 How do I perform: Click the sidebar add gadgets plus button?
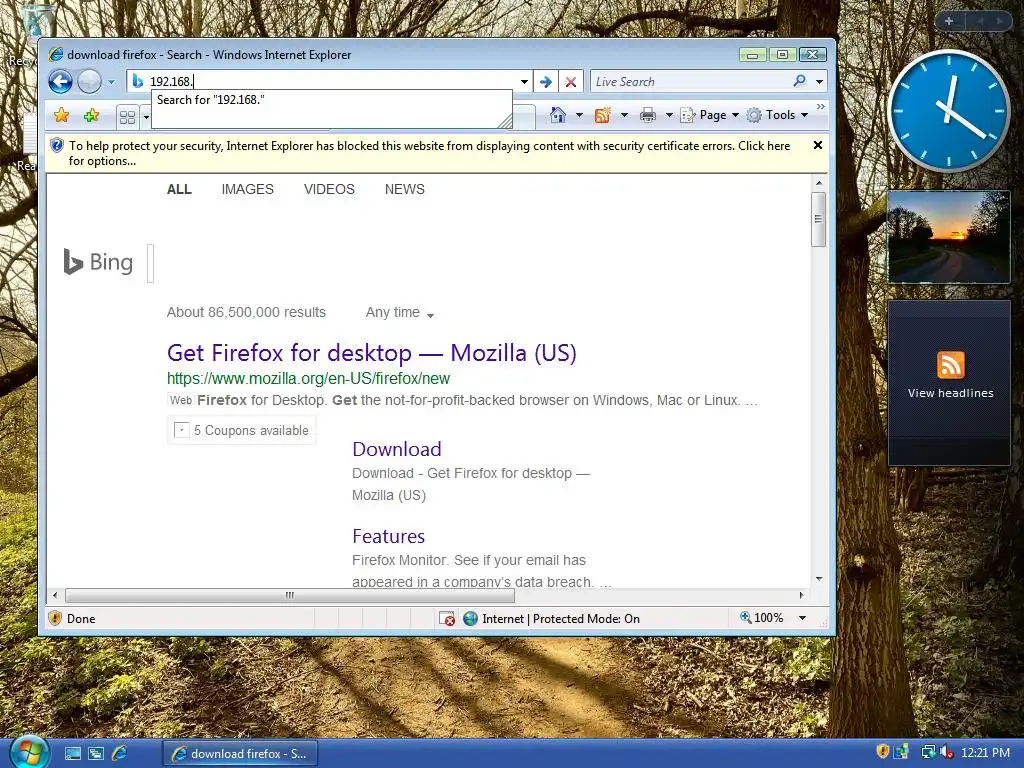(x=949, y=21)
